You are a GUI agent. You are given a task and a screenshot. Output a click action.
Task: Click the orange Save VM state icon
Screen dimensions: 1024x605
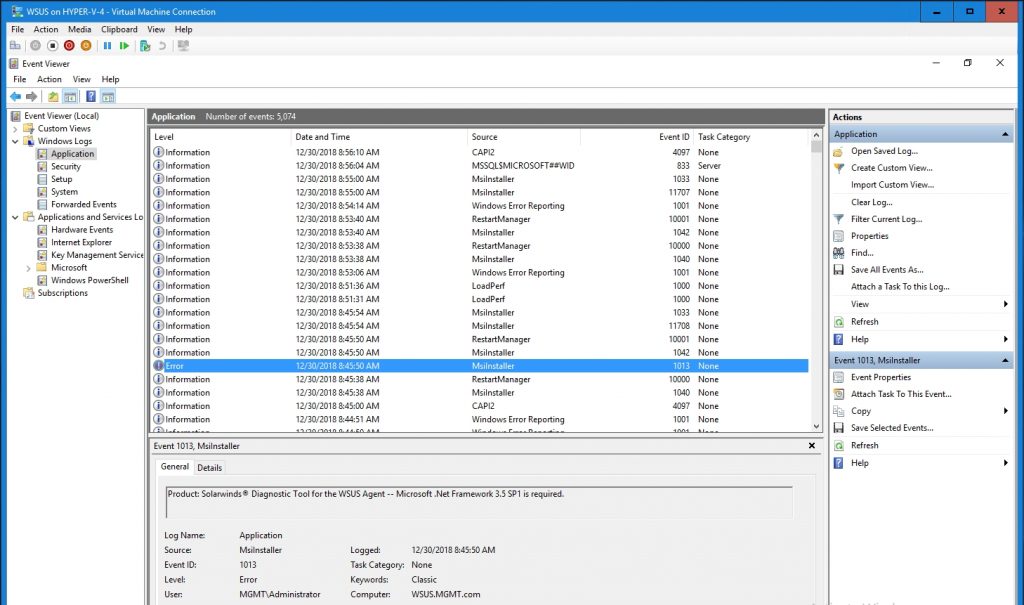(86, 46)
